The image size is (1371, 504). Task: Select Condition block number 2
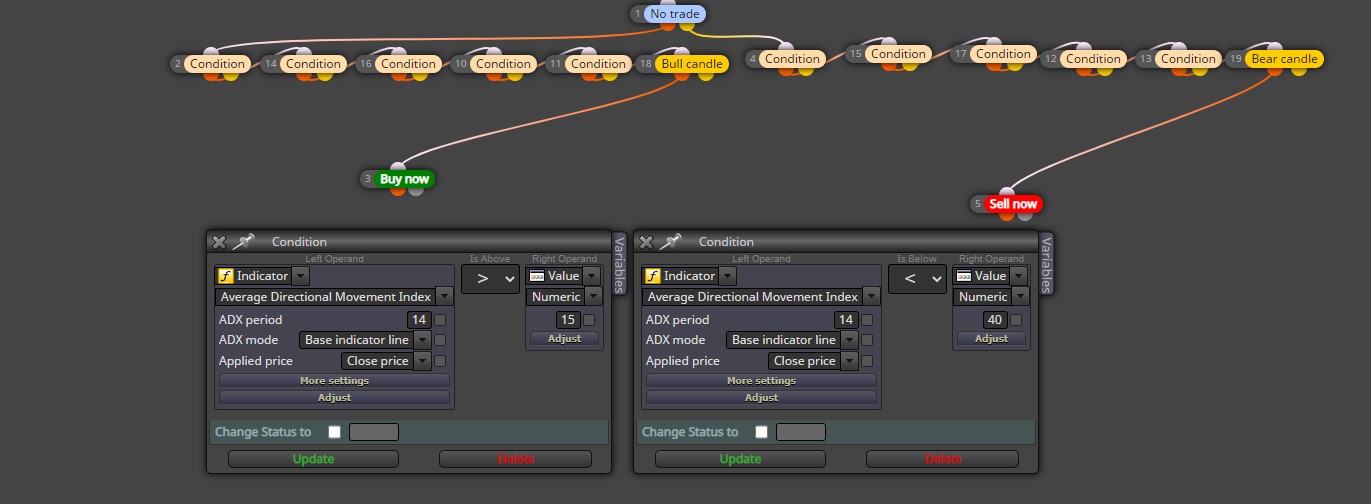click(217, 63)
